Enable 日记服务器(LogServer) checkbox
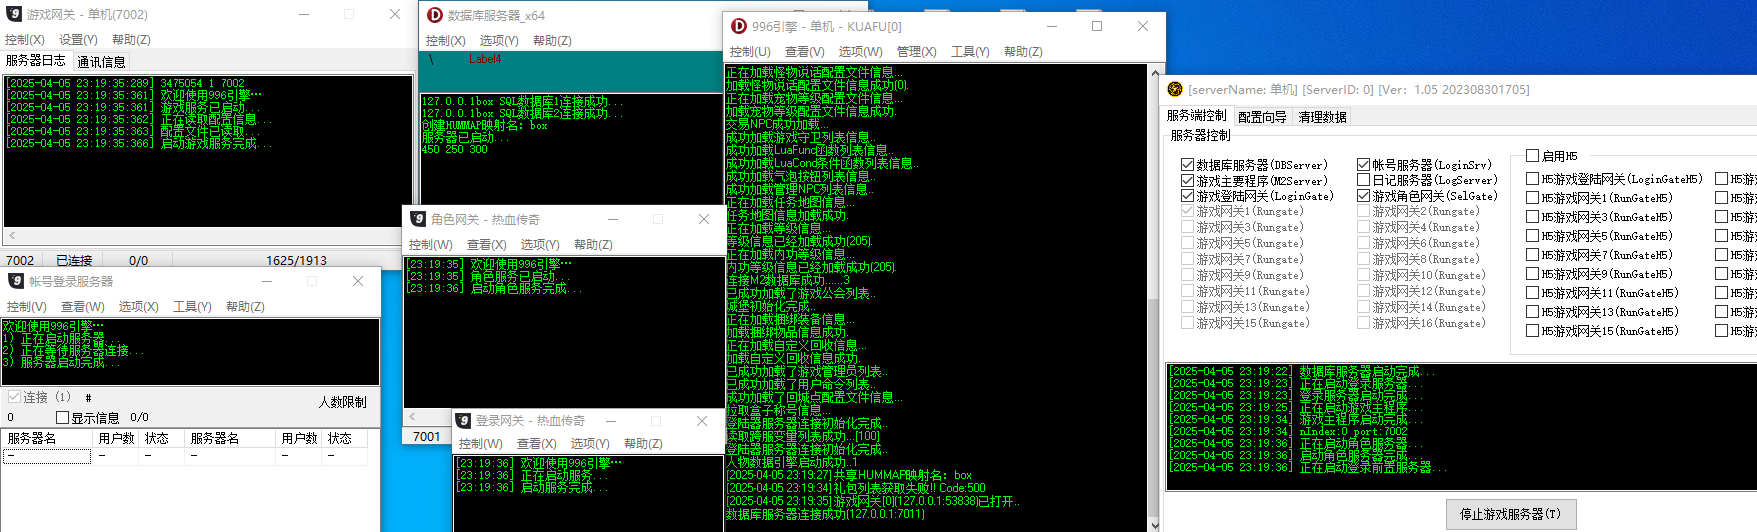 [1363, 180]
